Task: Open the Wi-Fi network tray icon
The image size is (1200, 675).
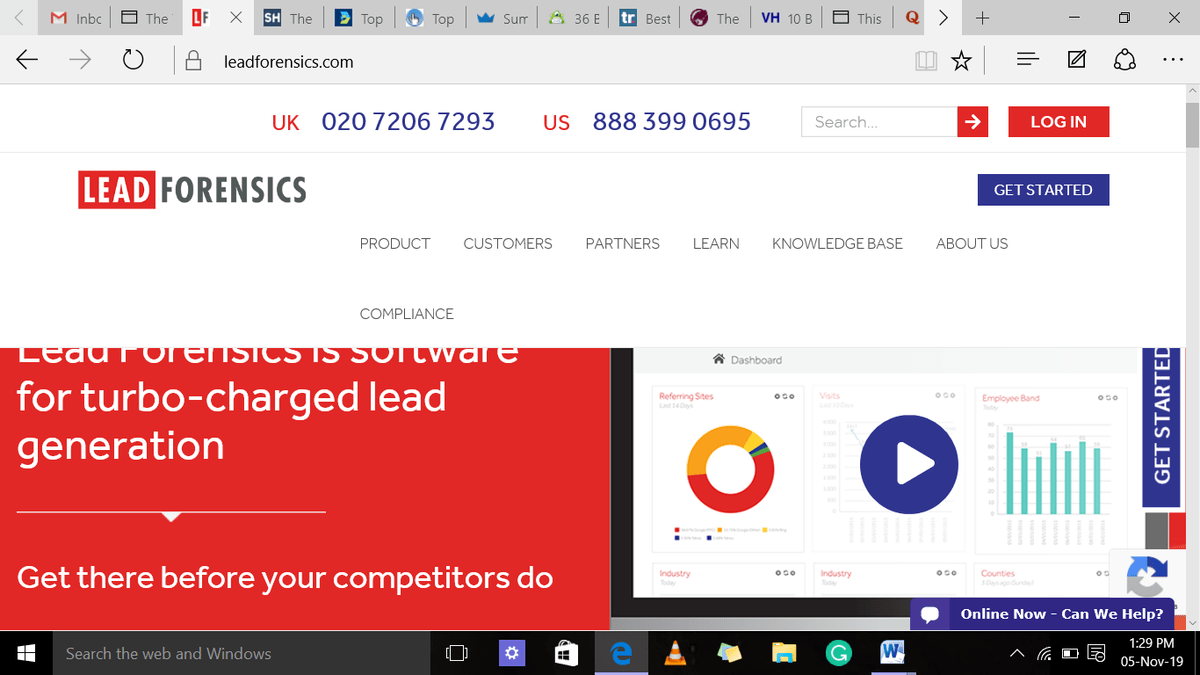Action: click(1045, 654)
